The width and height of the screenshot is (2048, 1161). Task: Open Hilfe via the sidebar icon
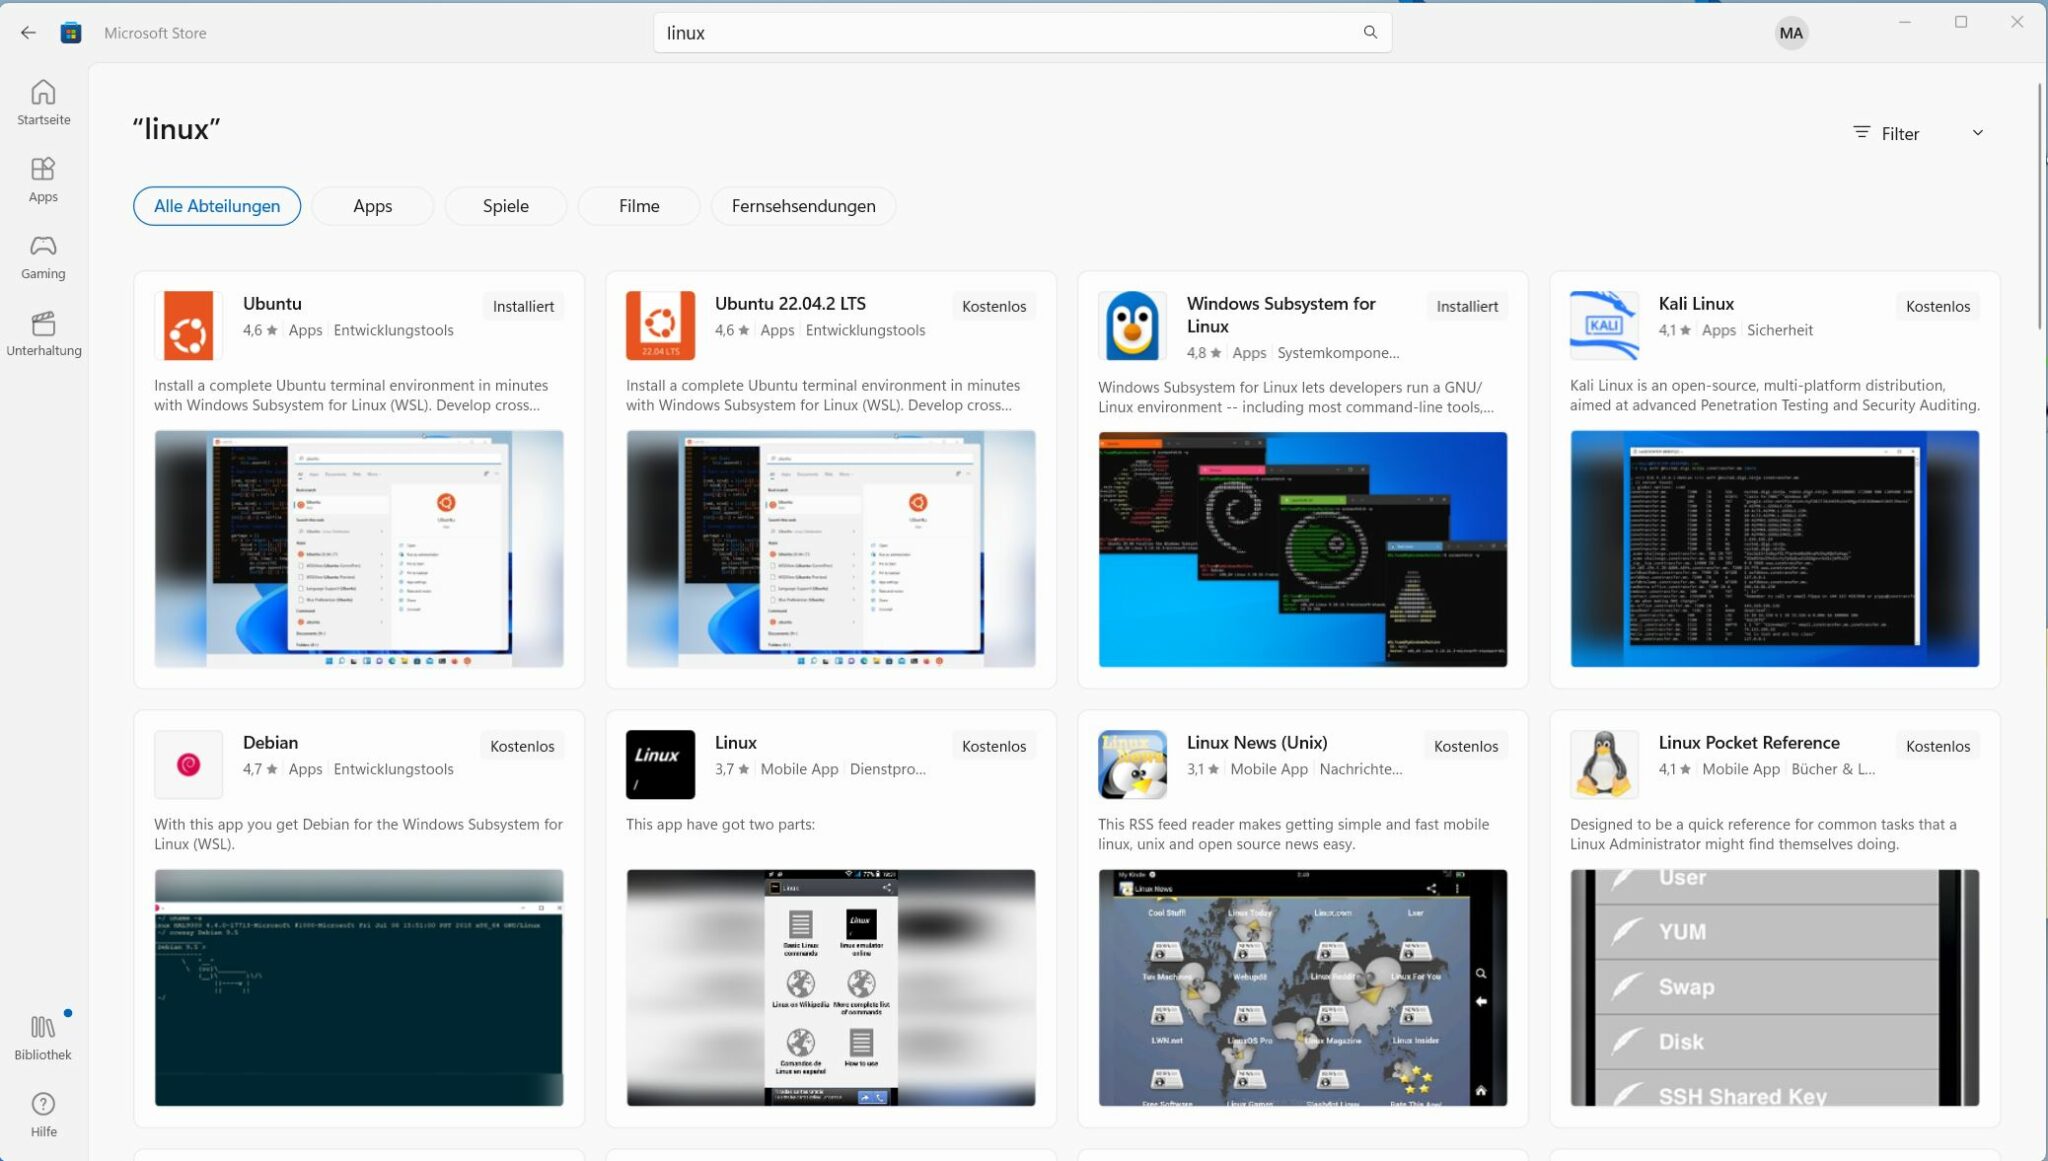click(43, 1112)
